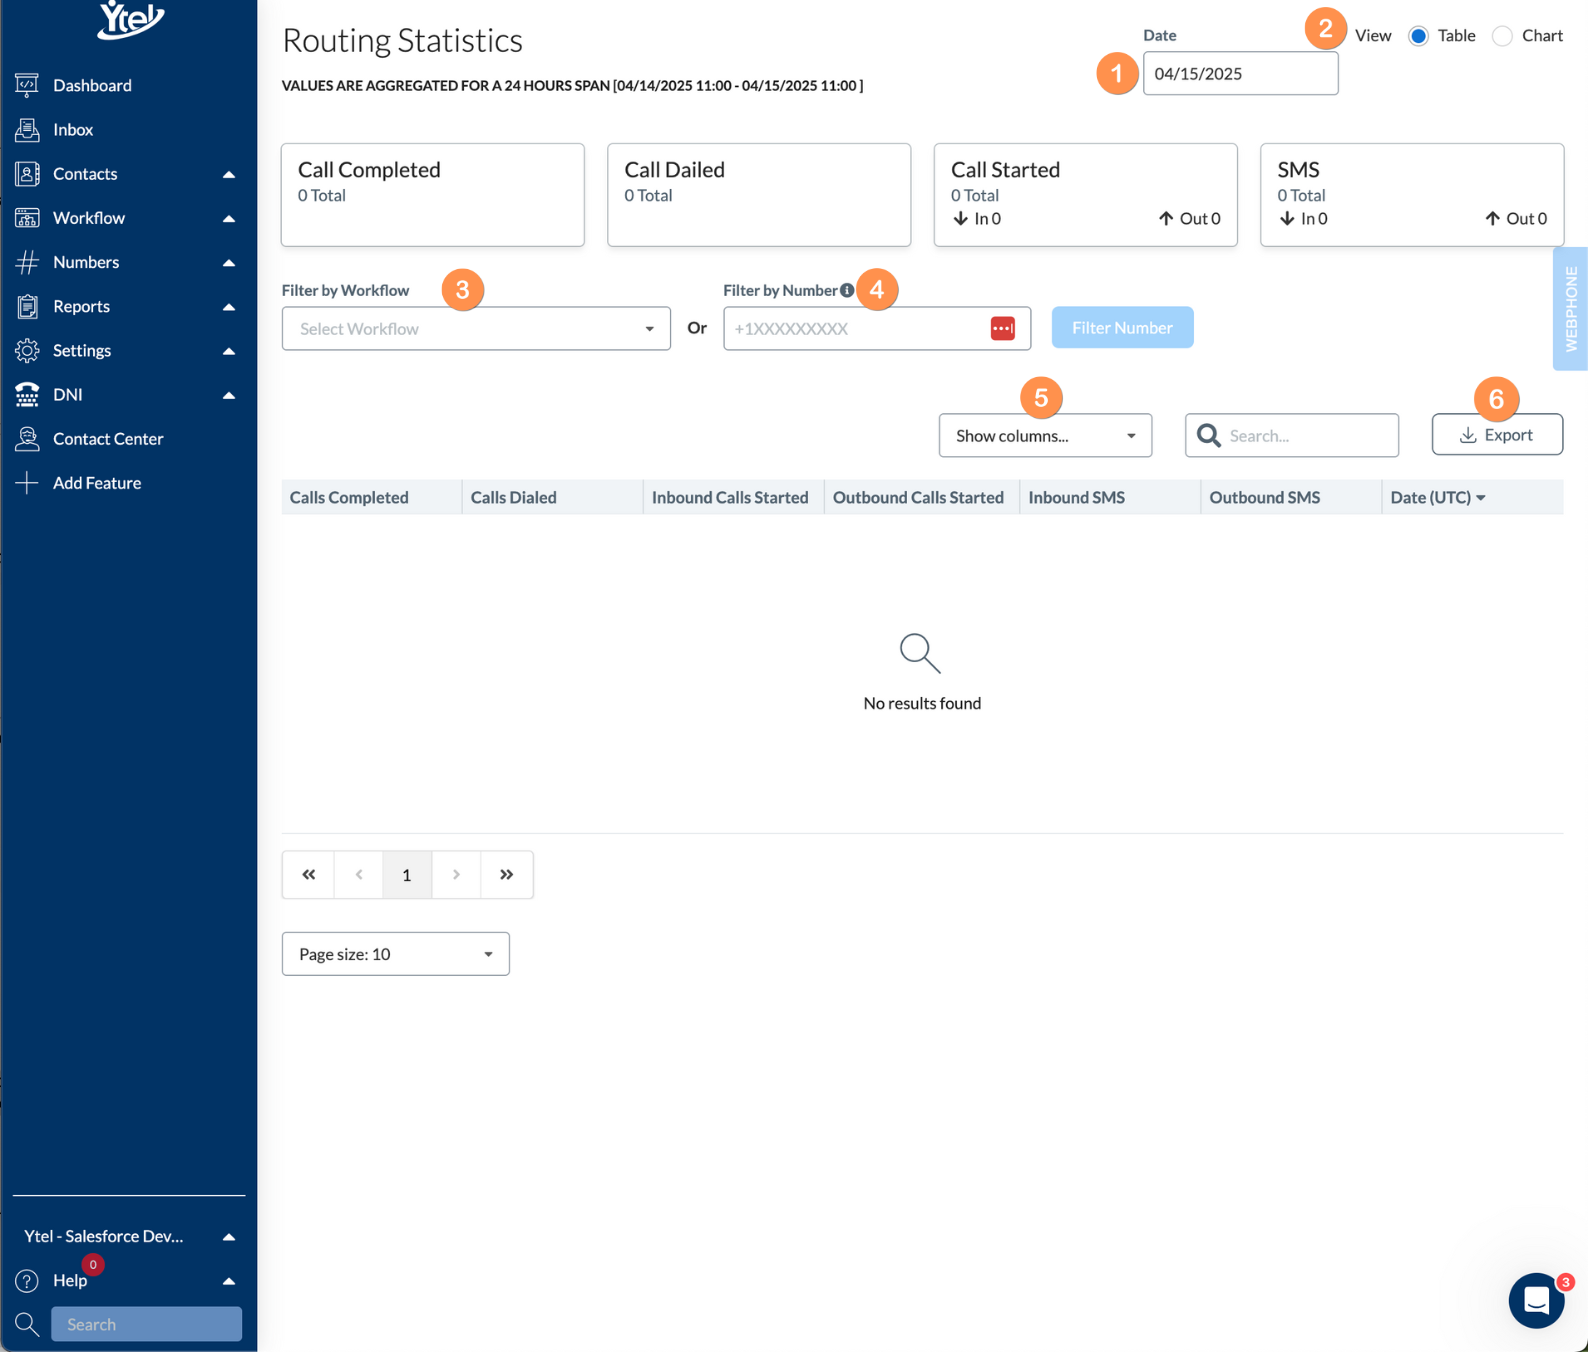Click the Contact Center agent icon
The image size is (1588, 1353).
[x=27, y=438]
